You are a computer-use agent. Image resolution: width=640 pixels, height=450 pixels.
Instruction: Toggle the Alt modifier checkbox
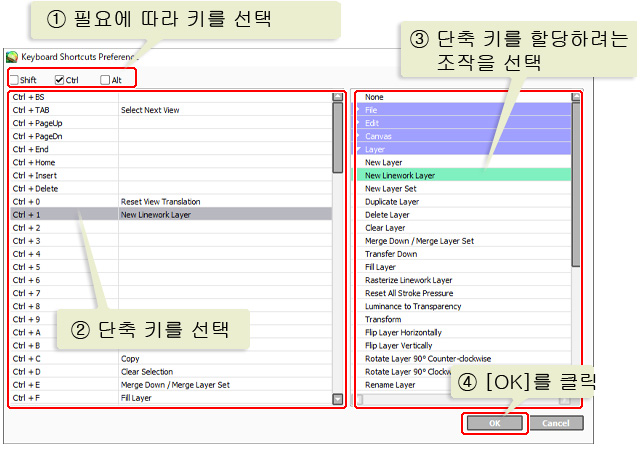(x=105, y=79)
